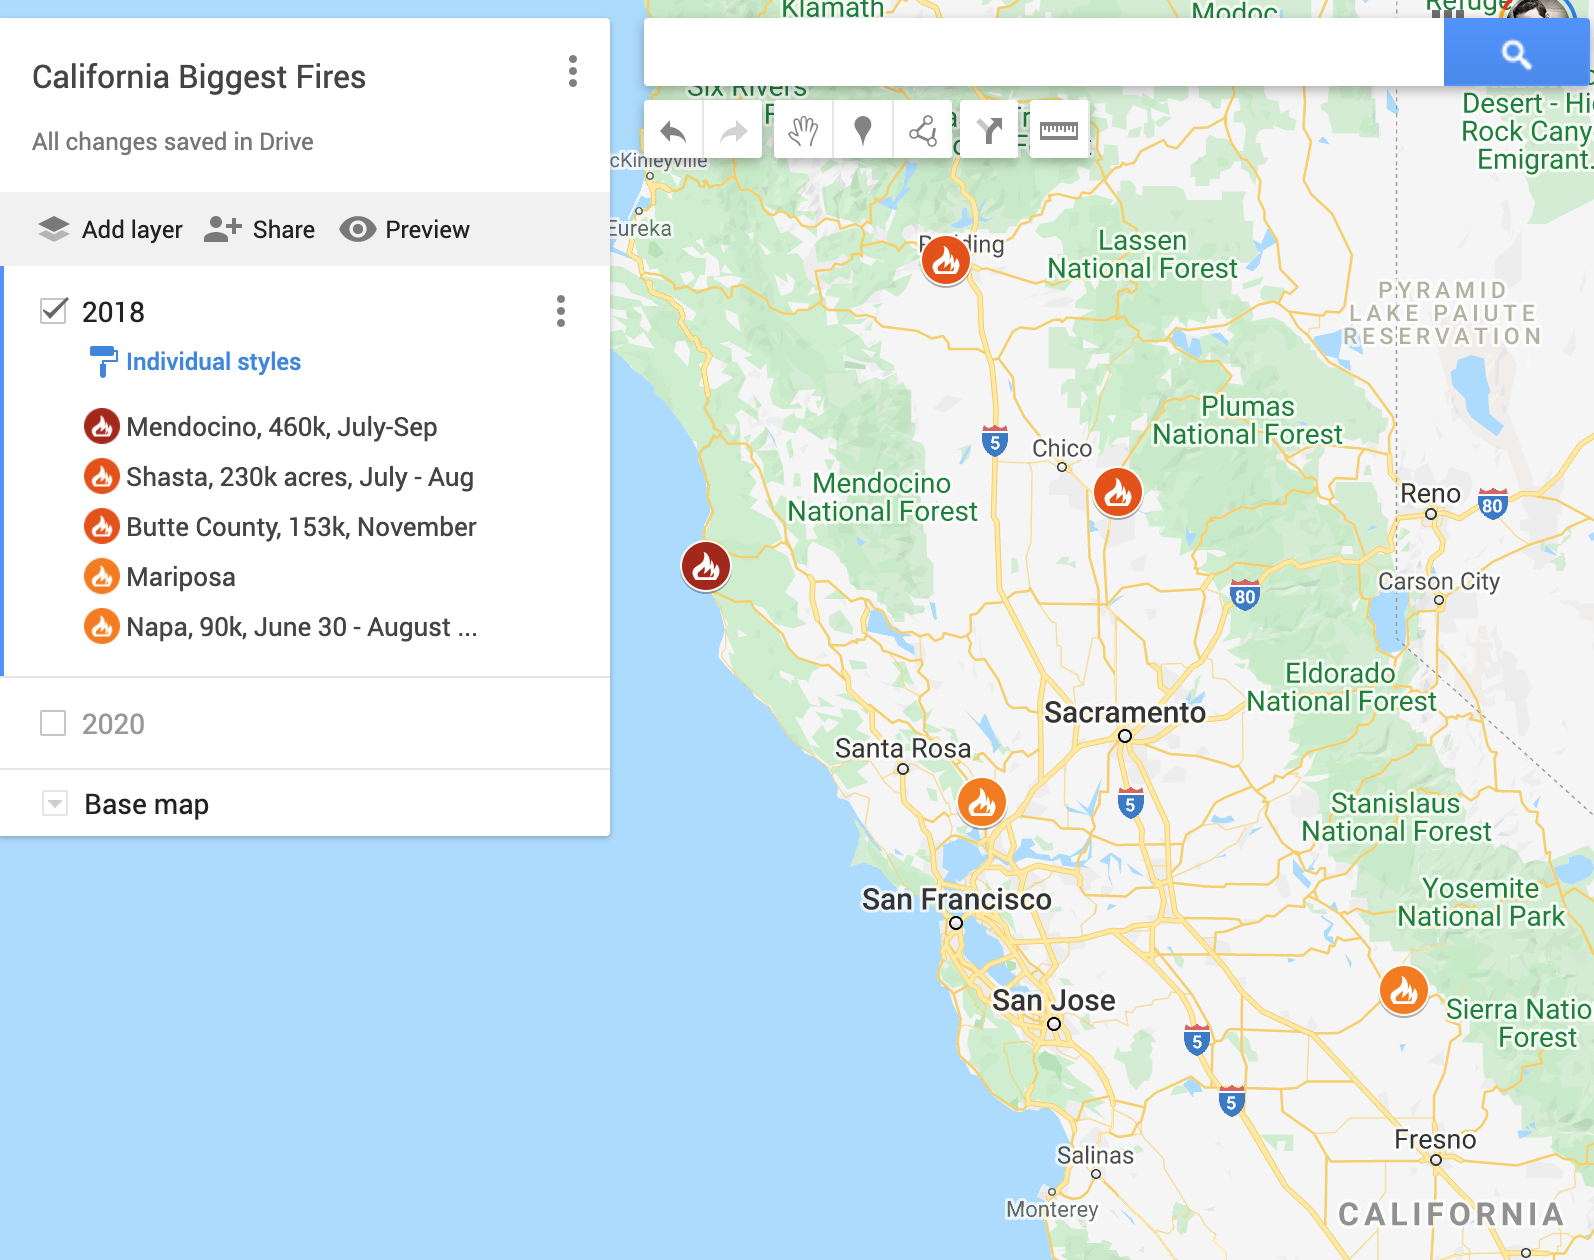Click the Add layer stack icon
This screenshot has width=1594, height=1260.
(x=54, y=229)
